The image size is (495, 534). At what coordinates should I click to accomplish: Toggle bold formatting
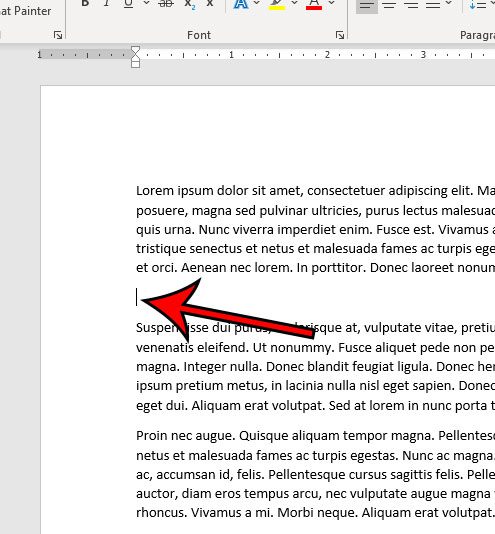[85, 3]
